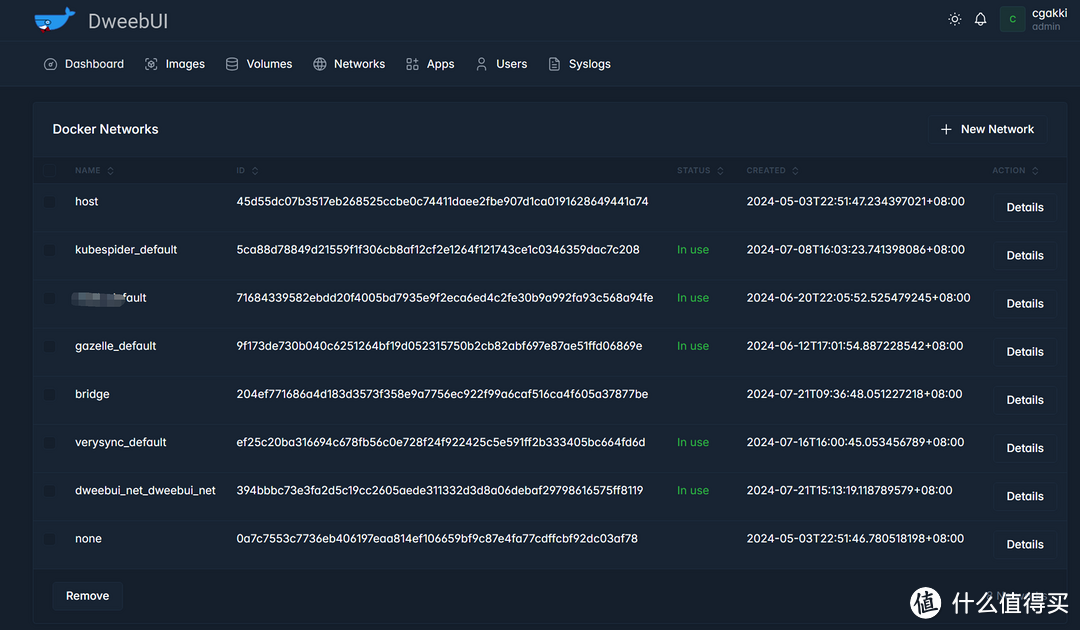This screenshot has height=630, width=1080.
Task: Switch to the Volumes tab
Action: click(x=259, y=64)
